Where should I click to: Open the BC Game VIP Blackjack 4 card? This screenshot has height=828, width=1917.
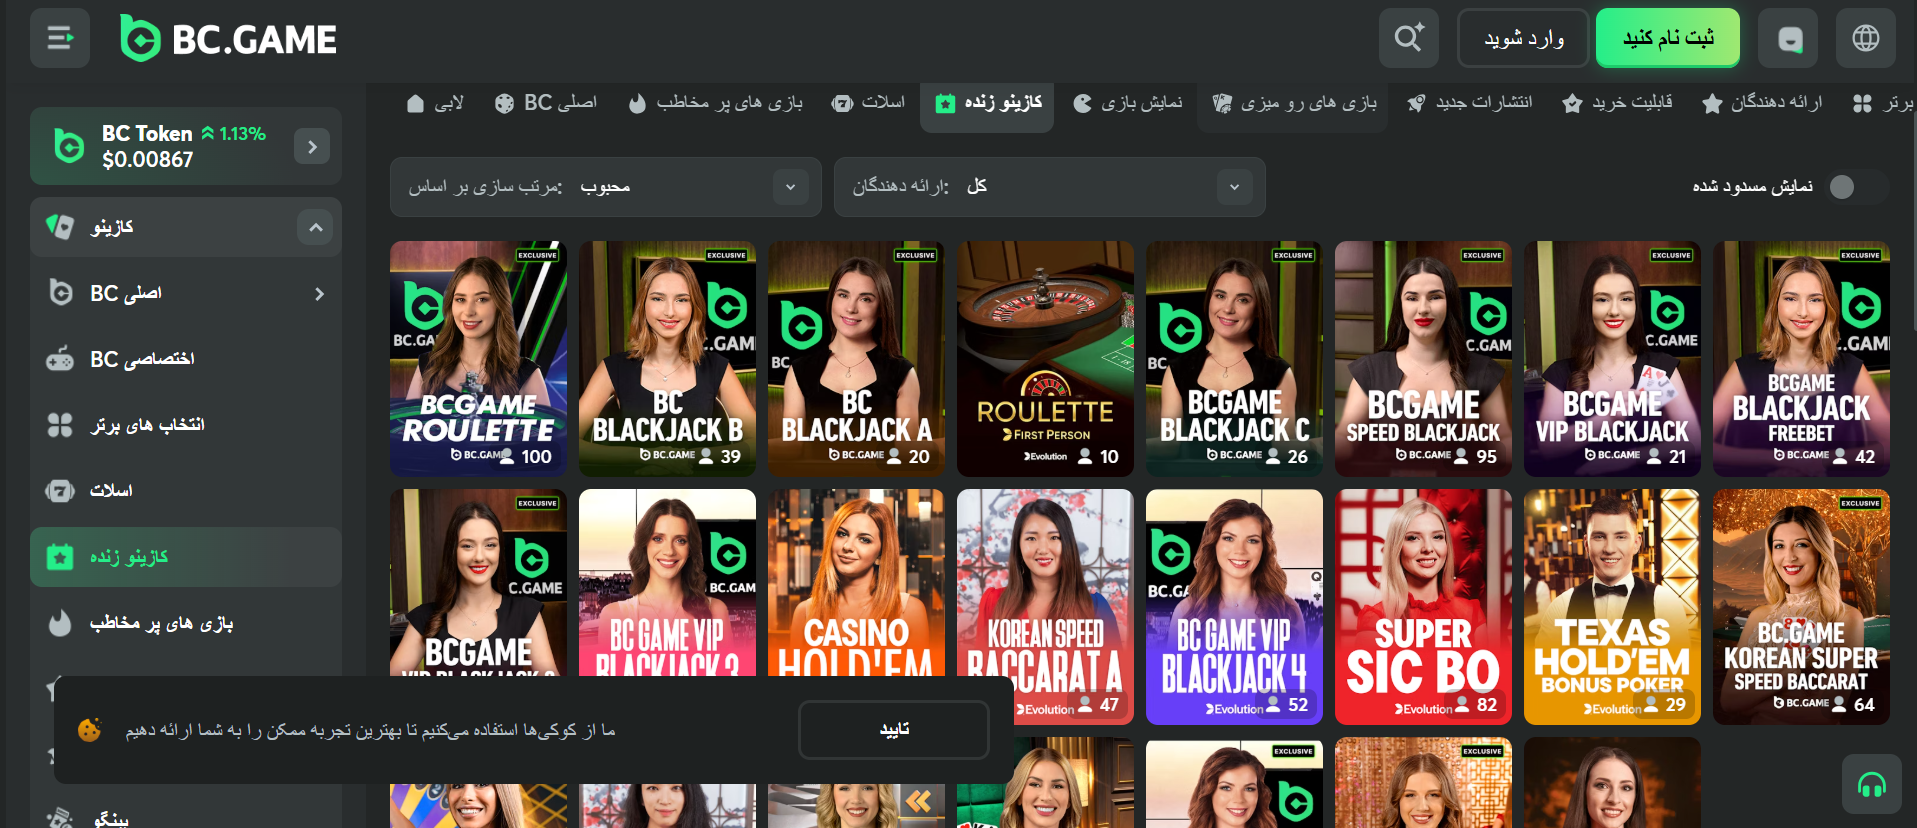1234,607
